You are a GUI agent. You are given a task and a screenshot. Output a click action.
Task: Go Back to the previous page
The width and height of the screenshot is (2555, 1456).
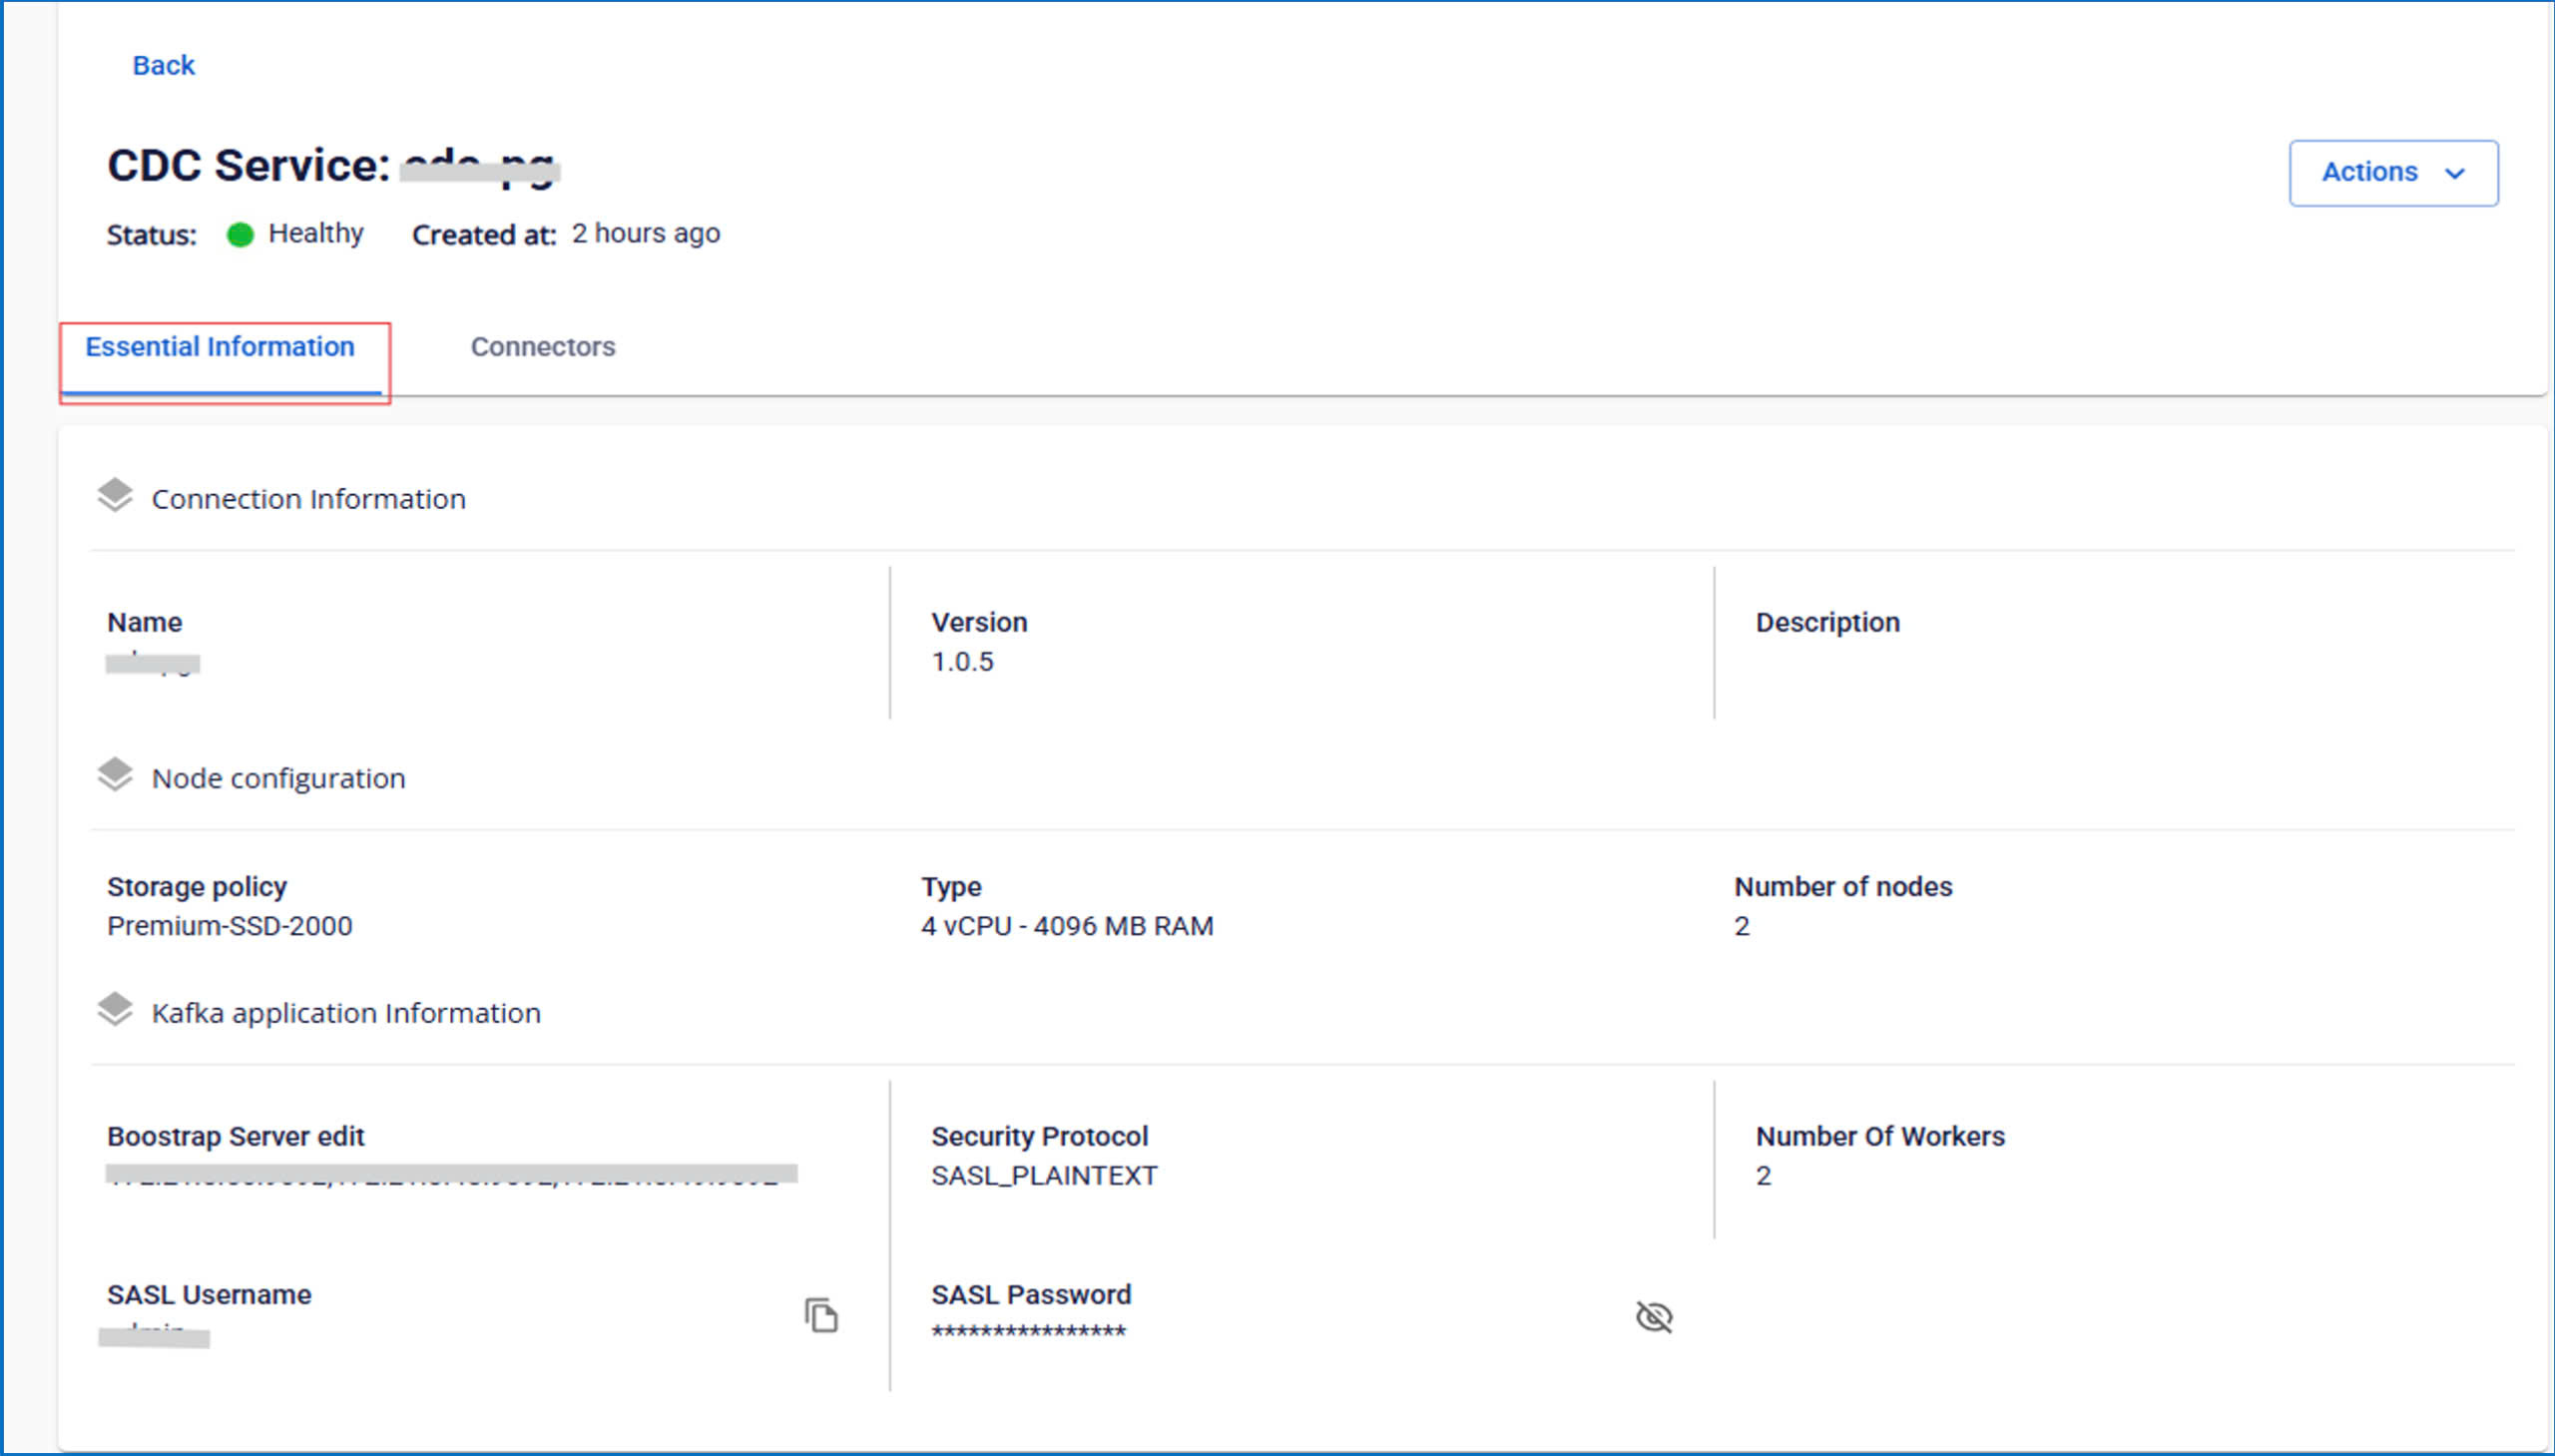click(164, 65)
